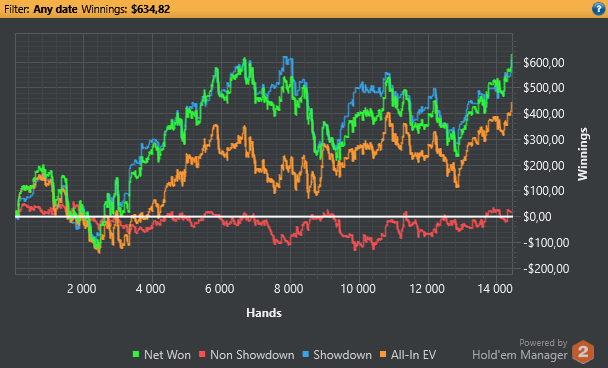
Task: Hide the Non Showdown series label
Action: click(252, 354)
